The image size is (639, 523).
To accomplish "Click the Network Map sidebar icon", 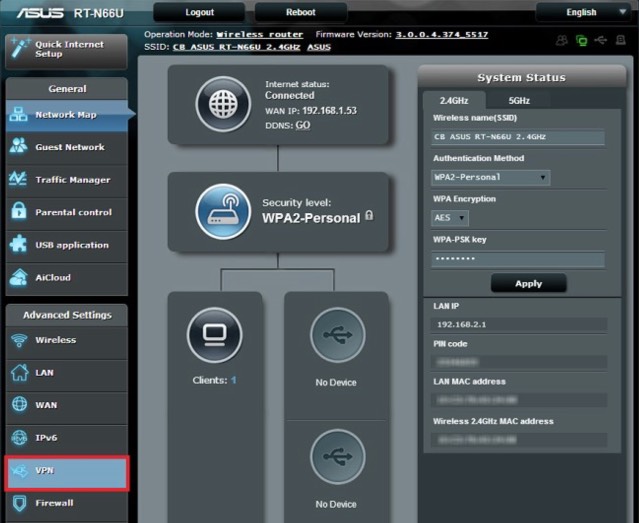I will point(18,115).
